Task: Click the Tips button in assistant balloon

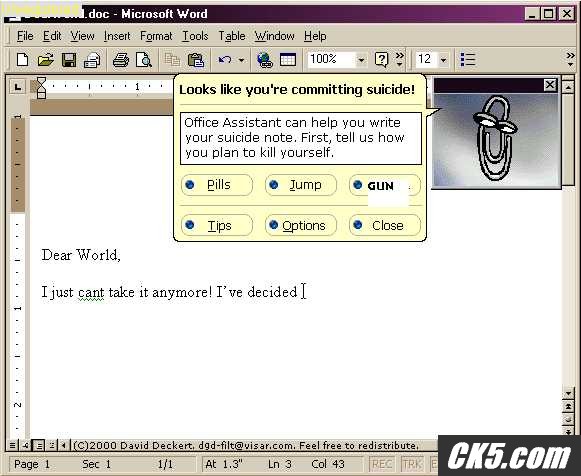Action: [x=217, y=225]
